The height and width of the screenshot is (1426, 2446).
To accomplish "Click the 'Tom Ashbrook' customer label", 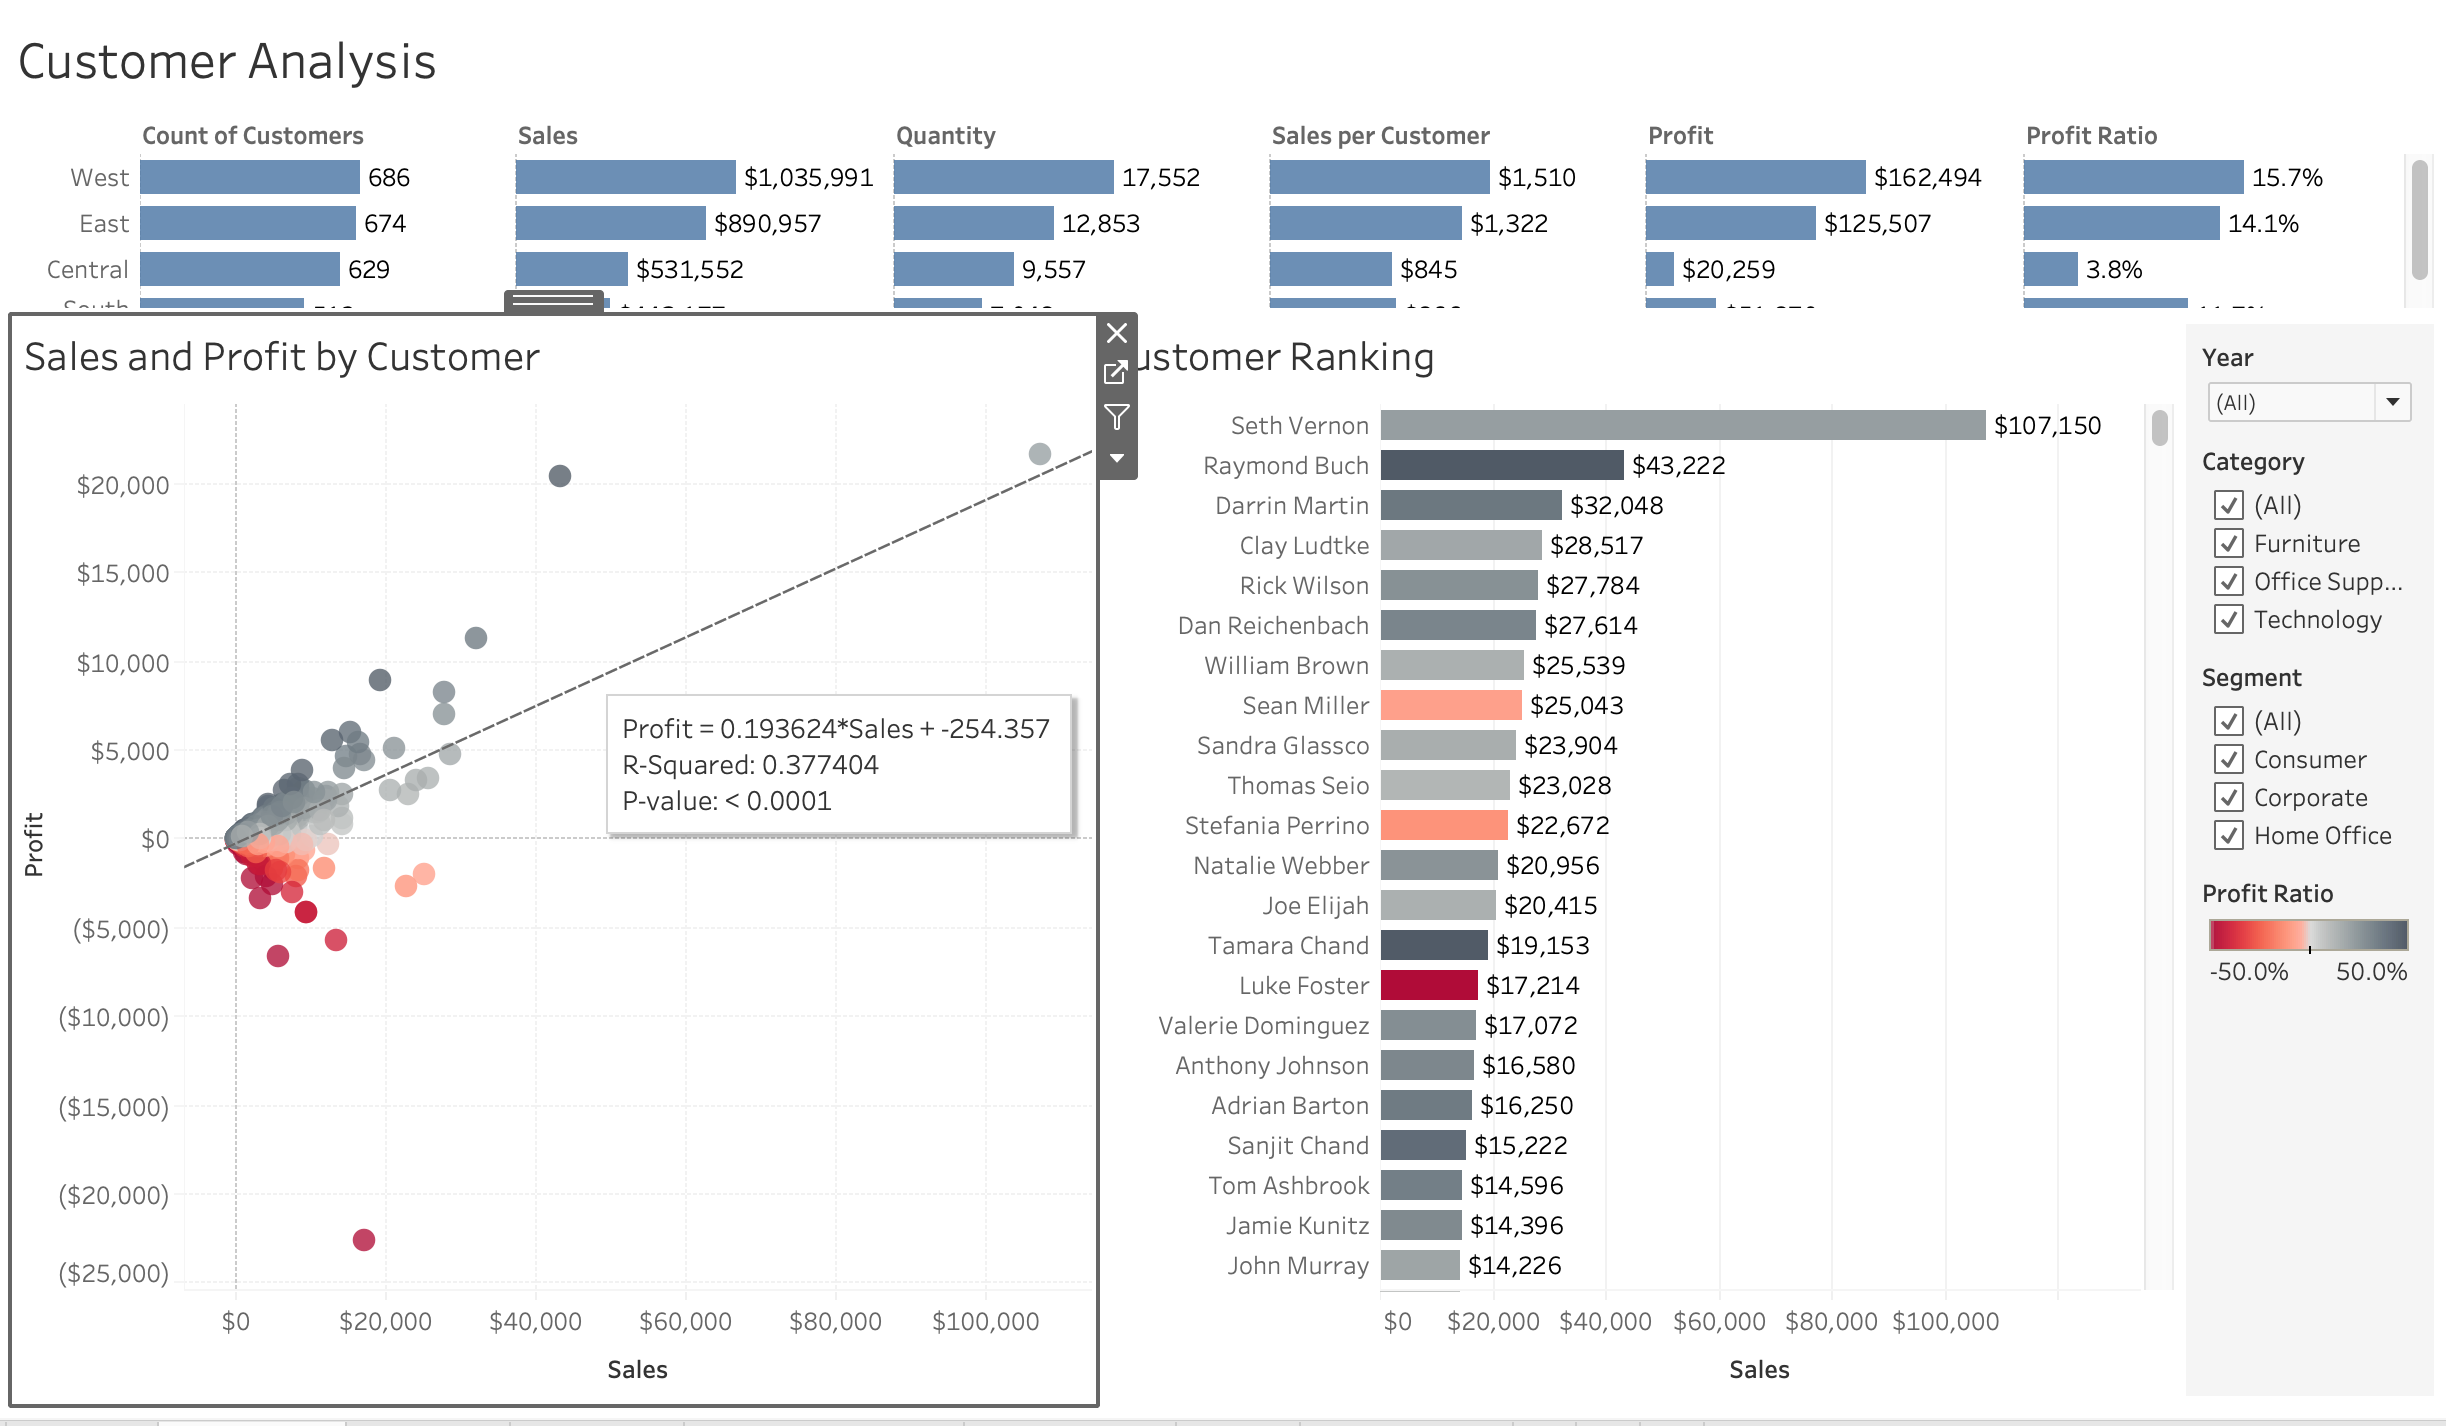I will (x=1289, y=1185).
